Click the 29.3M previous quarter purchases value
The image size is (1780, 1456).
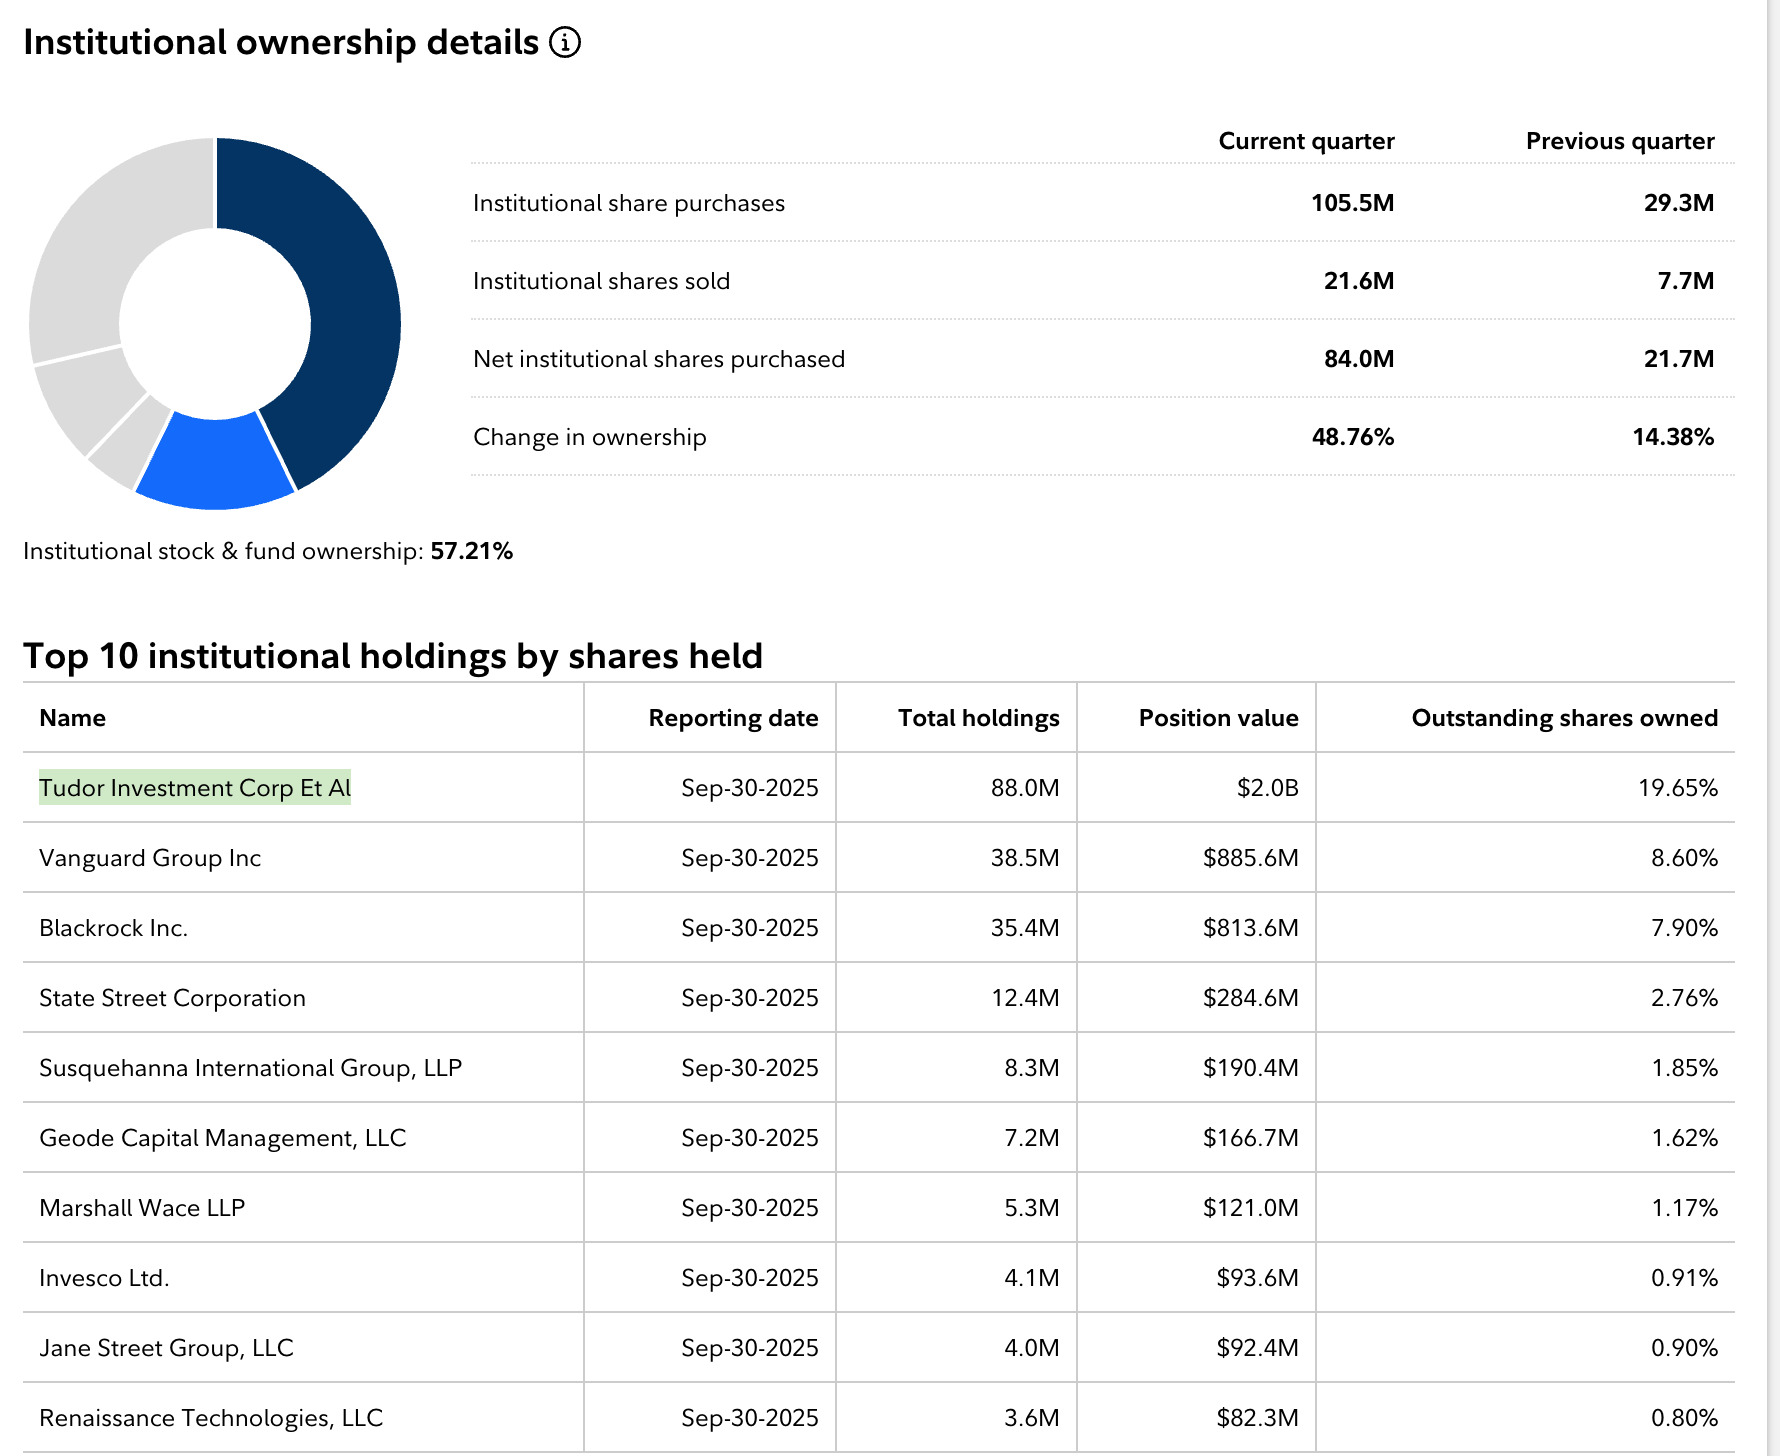click(x=1679, y=203)
